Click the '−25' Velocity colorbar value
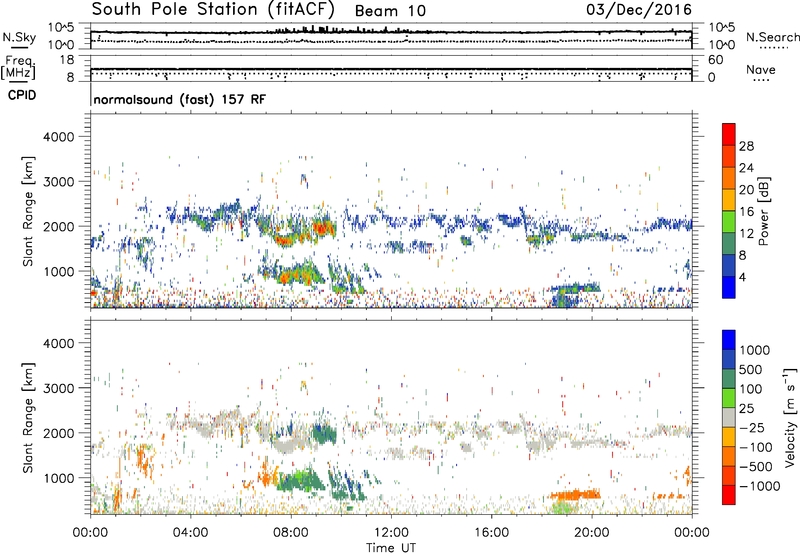Image resolution: width=800 pixels, height=554 pixels. [x=752, y=428]
